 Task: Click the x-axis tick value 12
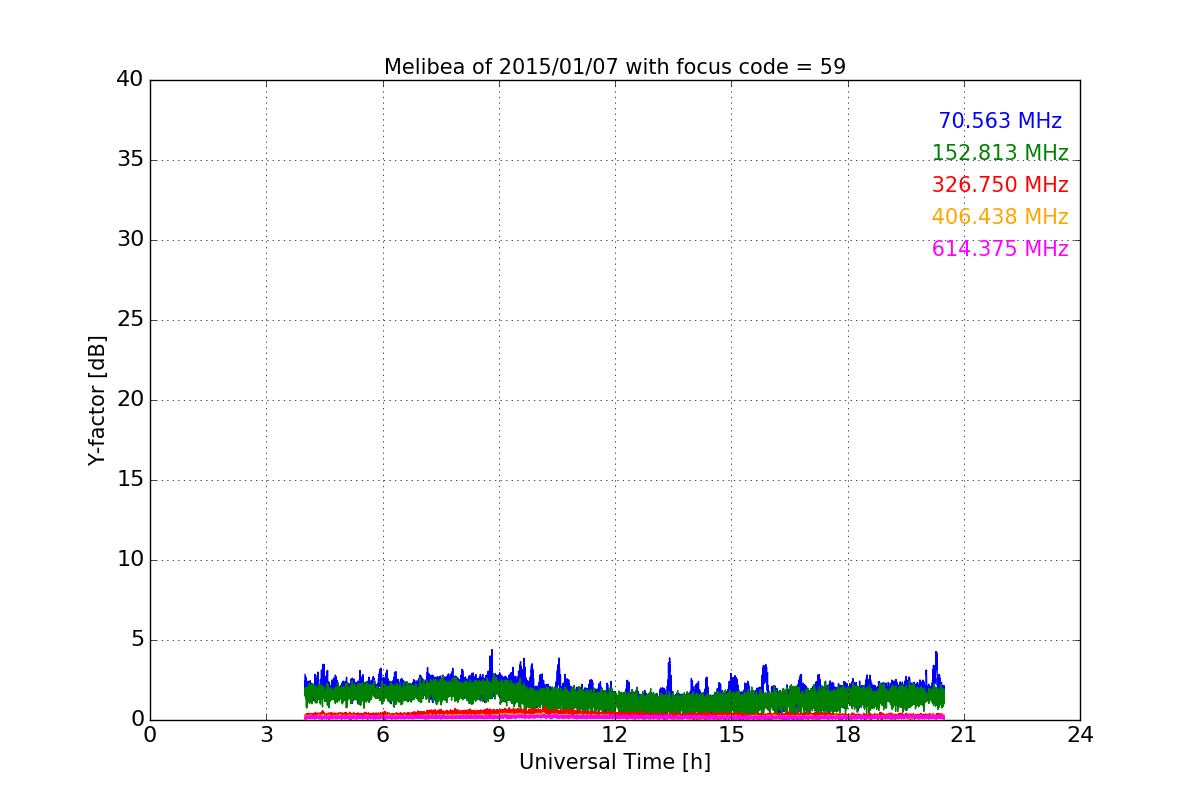tap(615, 735)
